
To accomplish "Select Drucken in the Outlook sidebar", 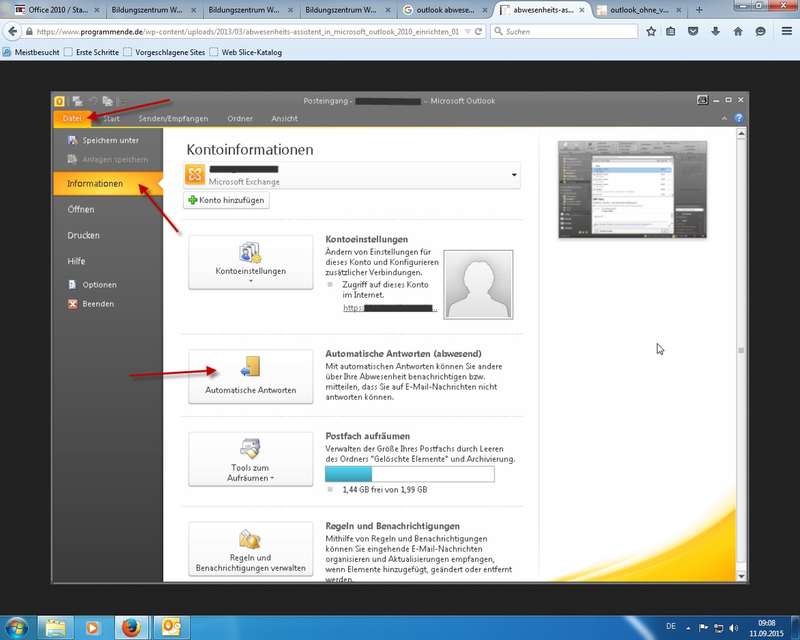I will 83,235.
